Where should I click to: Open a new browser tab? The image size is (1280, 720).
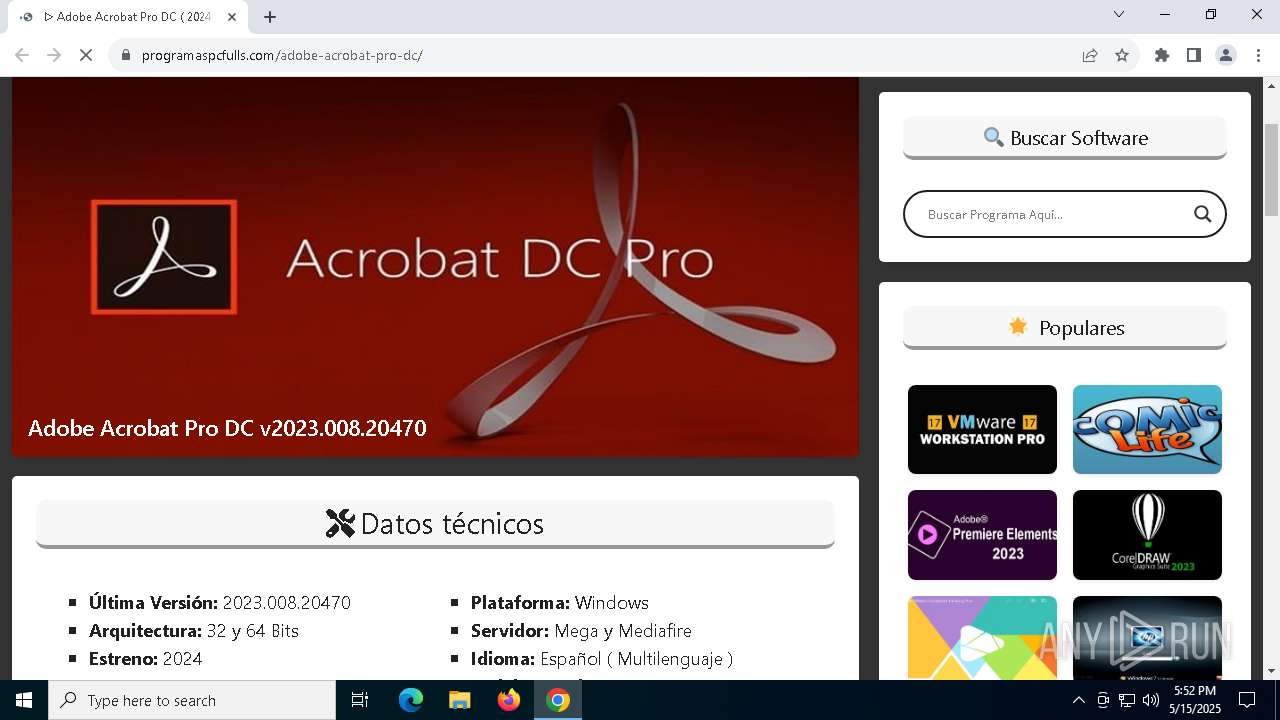[270, 17]
